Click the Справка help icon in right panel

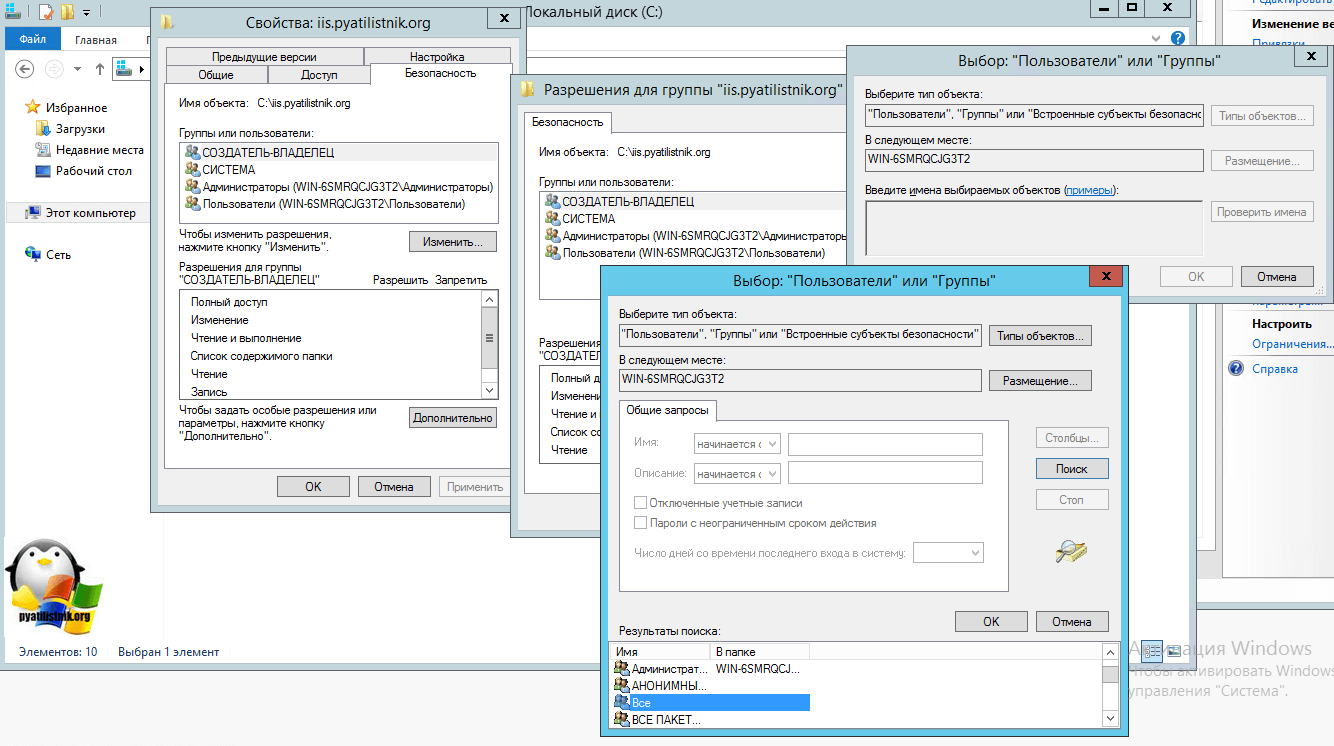(x=1235, y=369)
